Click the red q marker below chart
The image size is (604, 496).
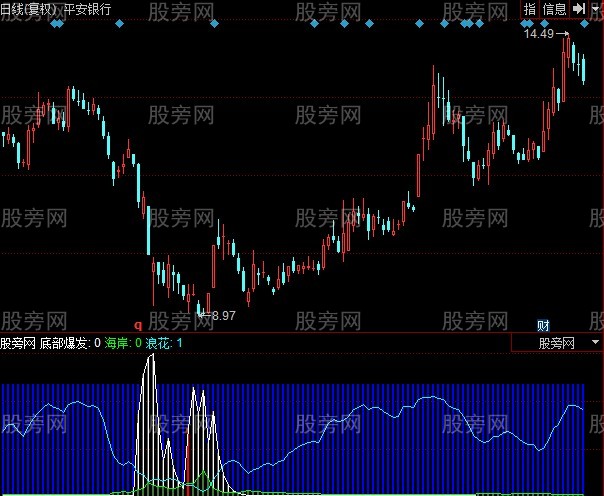pyautogui.click(x=138, y=324)
